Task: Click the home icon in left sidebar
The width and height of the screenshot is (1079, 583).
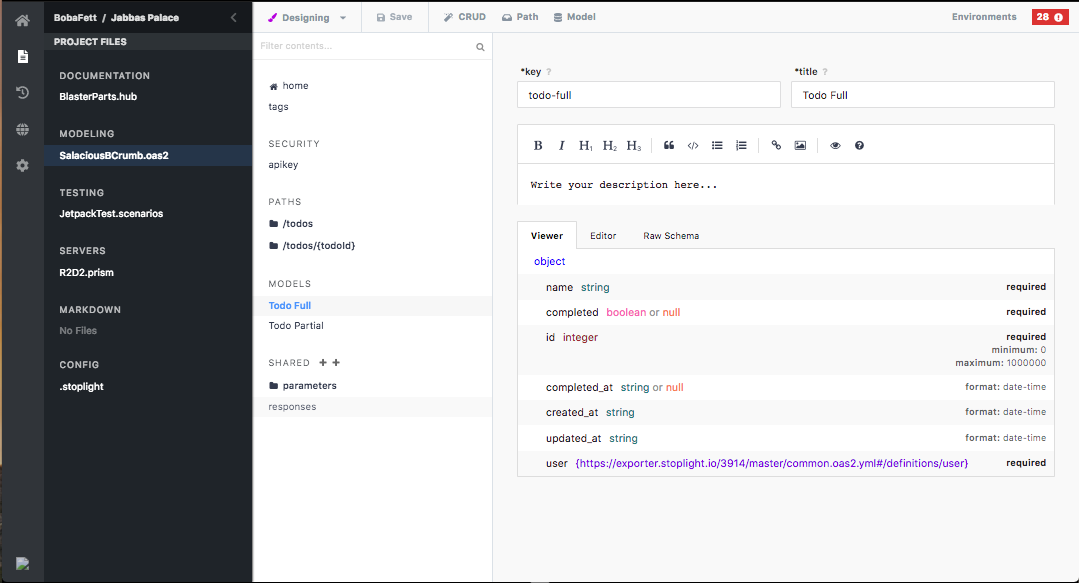Action: click(x=22, y=20)
